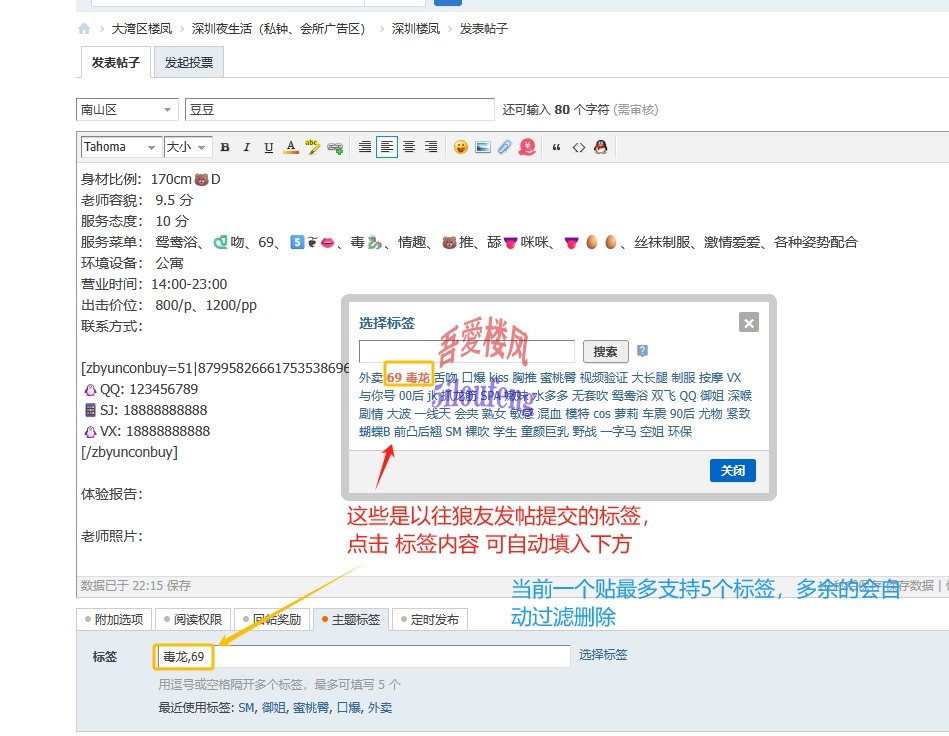Switch to the 发起投票 tab
Screen dimensions: 949x736
[189, 62]
